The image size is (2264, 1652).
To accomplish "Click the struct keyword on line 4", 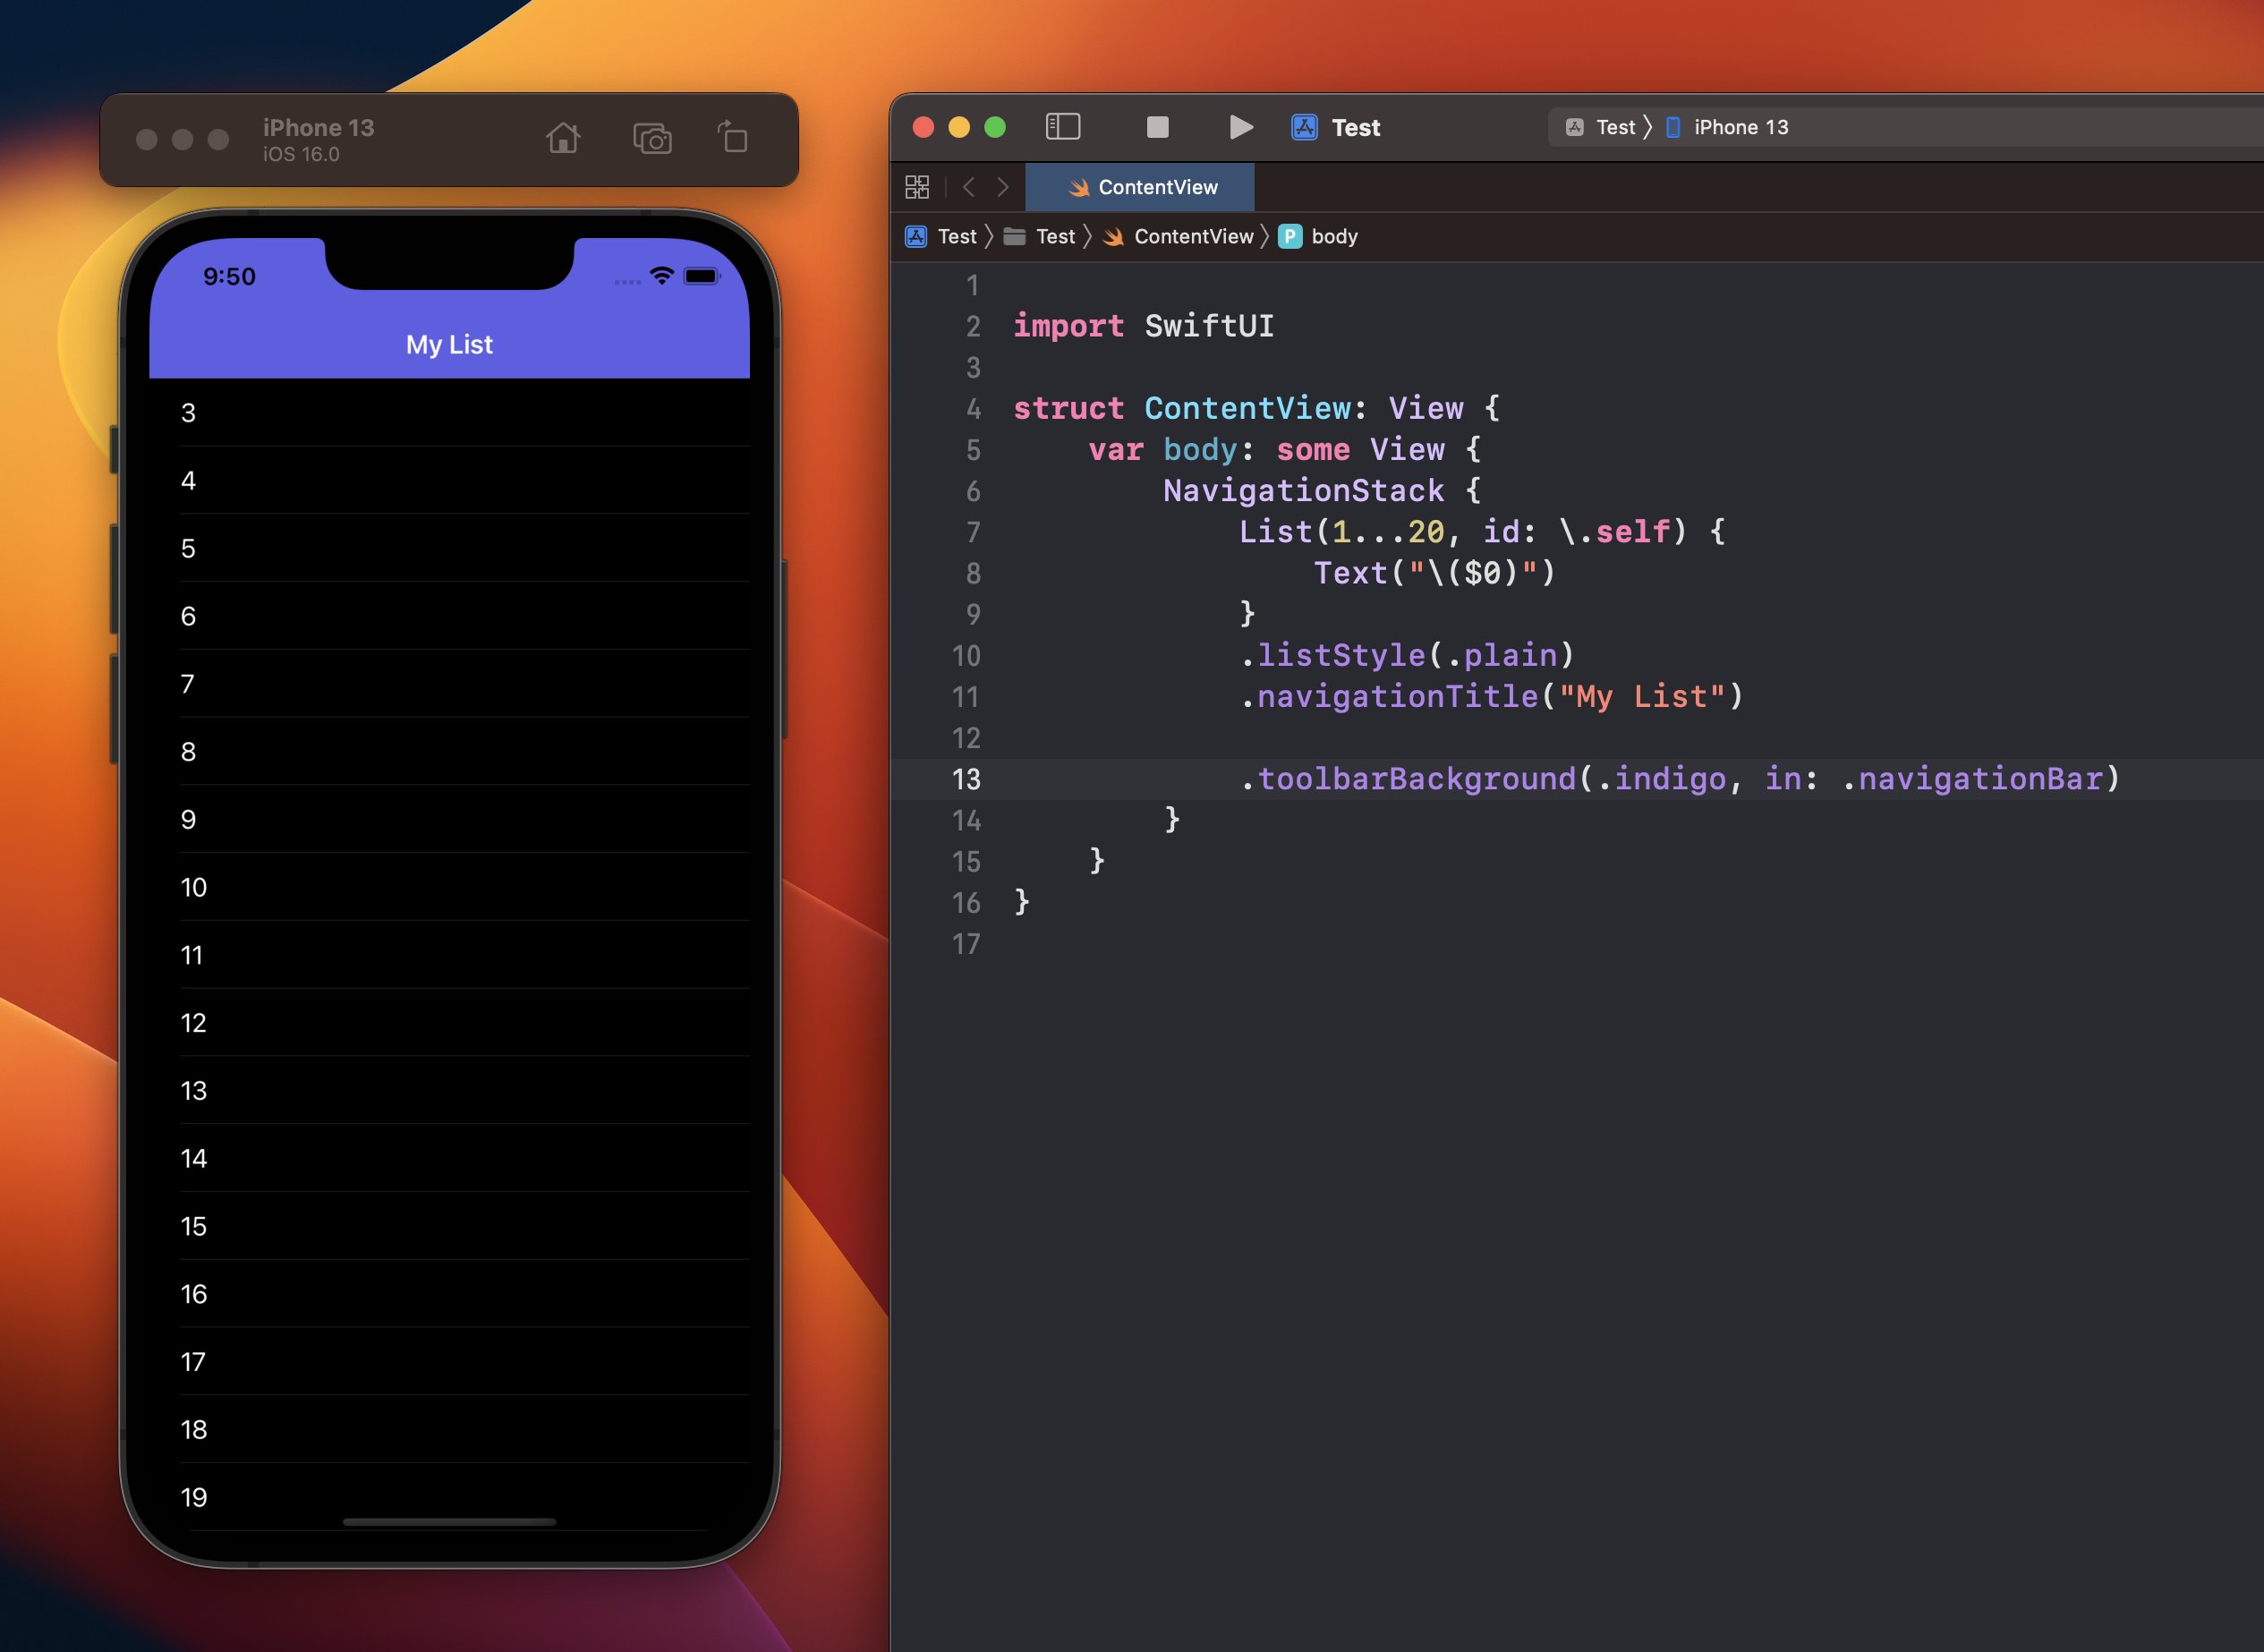I will coord(1068,408).
